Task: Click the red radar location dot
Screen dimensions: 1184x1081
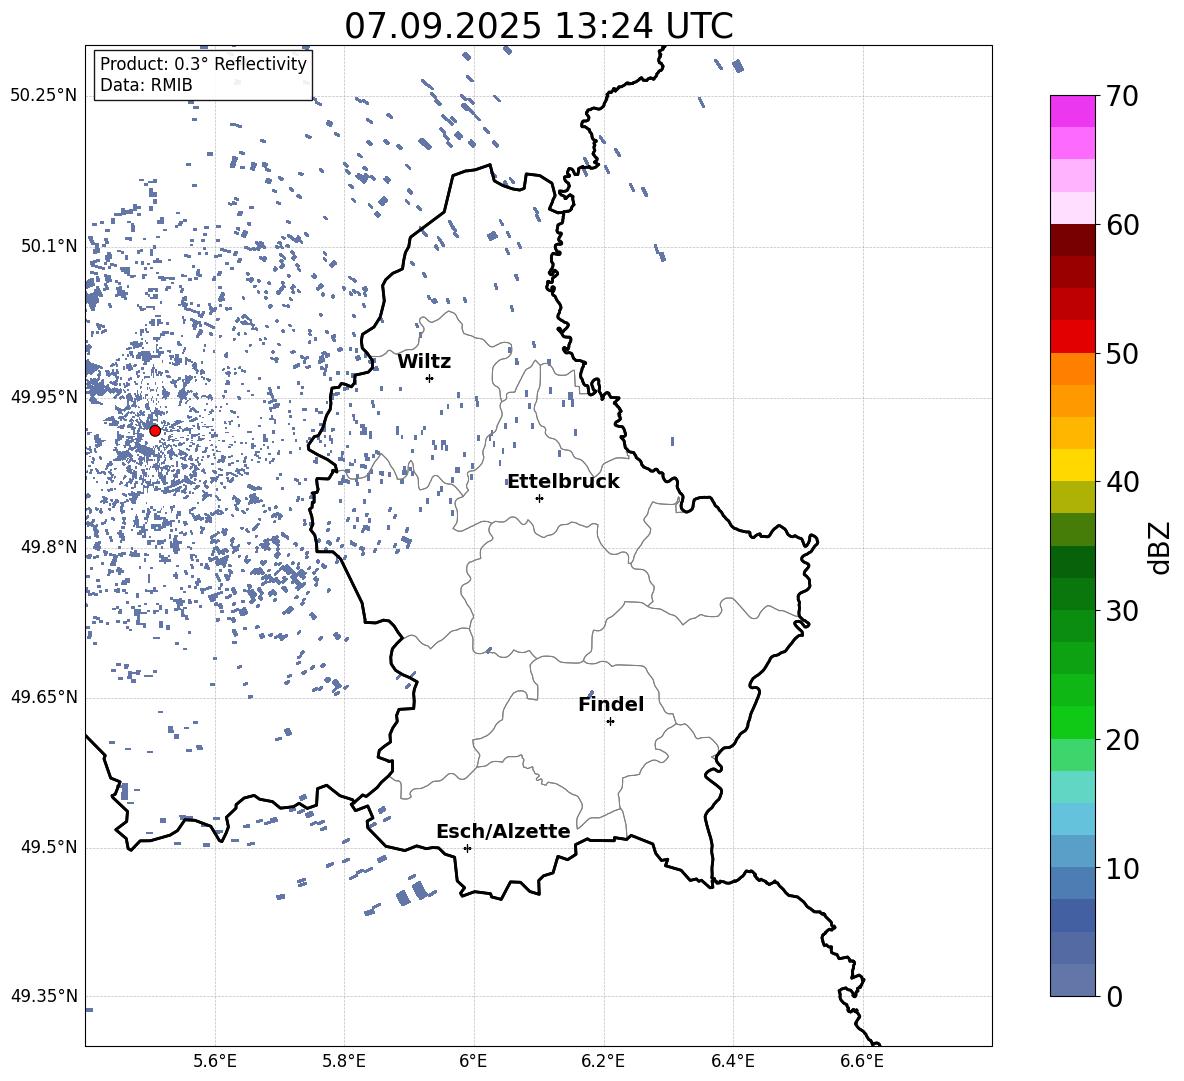Action: pyautogui.click(x=155, y=430)
